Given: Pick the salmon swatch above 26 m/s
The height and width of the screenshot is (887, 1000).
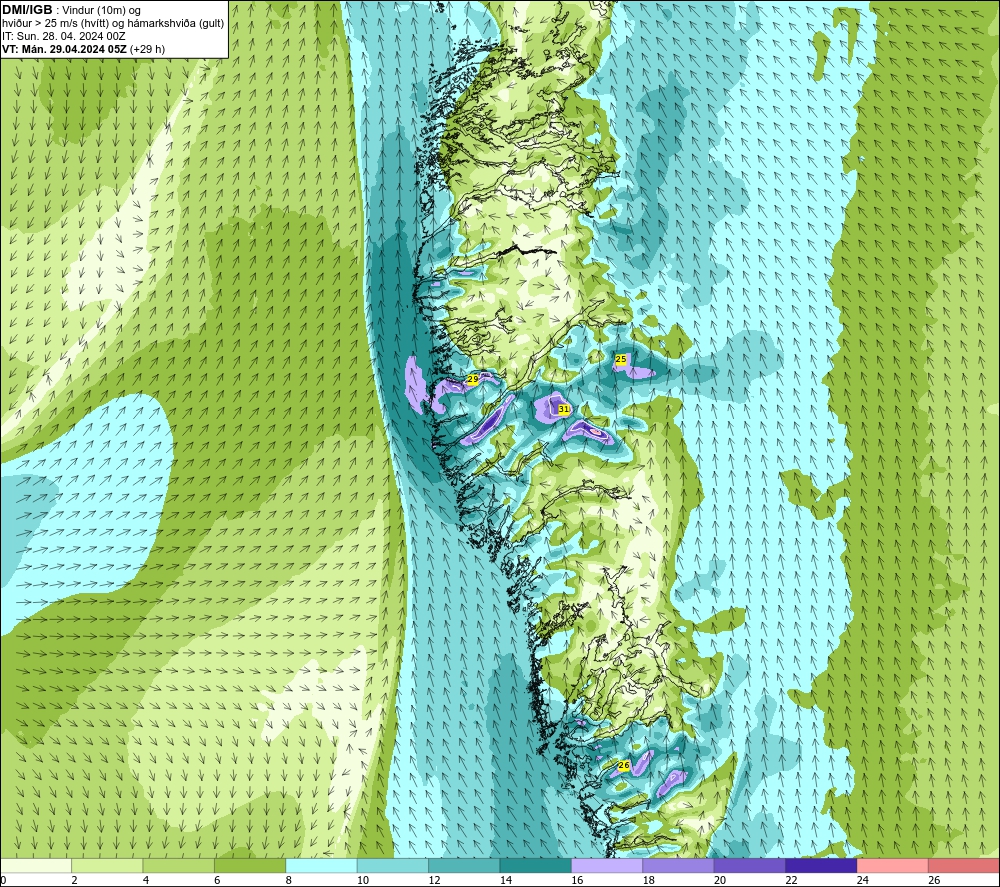Looking at the screenshot, I should click(x=964, y=865).
